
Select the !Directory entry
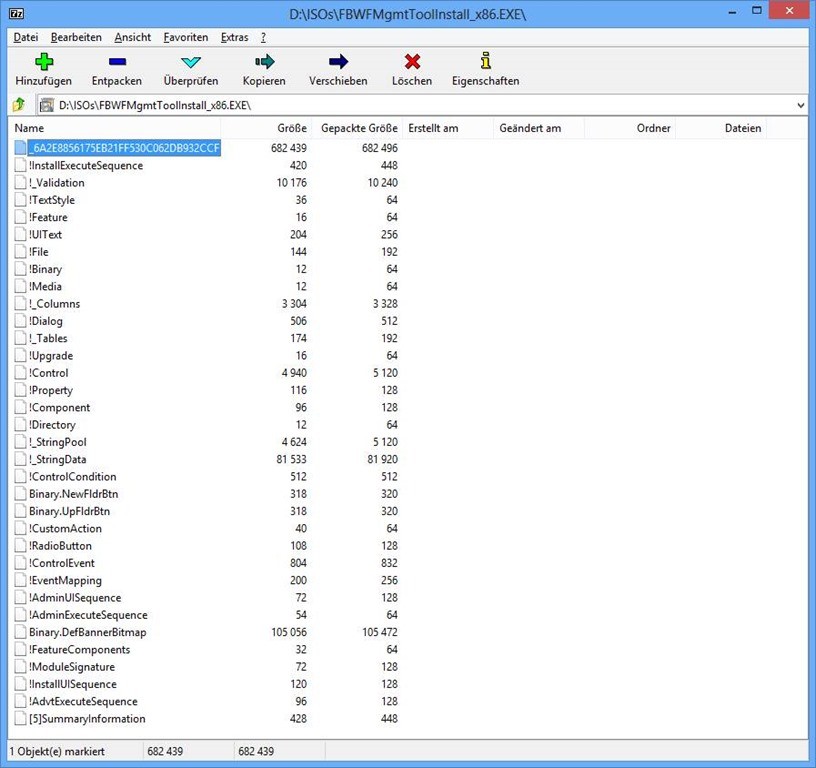coord(52,425)
